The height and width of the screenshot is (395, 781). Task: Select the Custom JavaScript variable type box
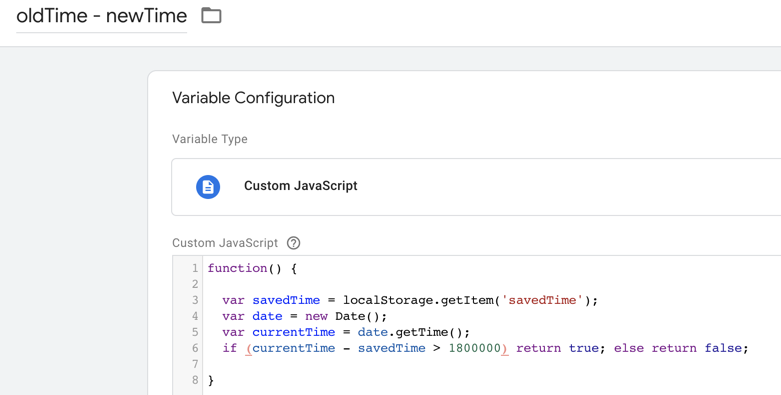pyautogui.click(x=476, y=187)
